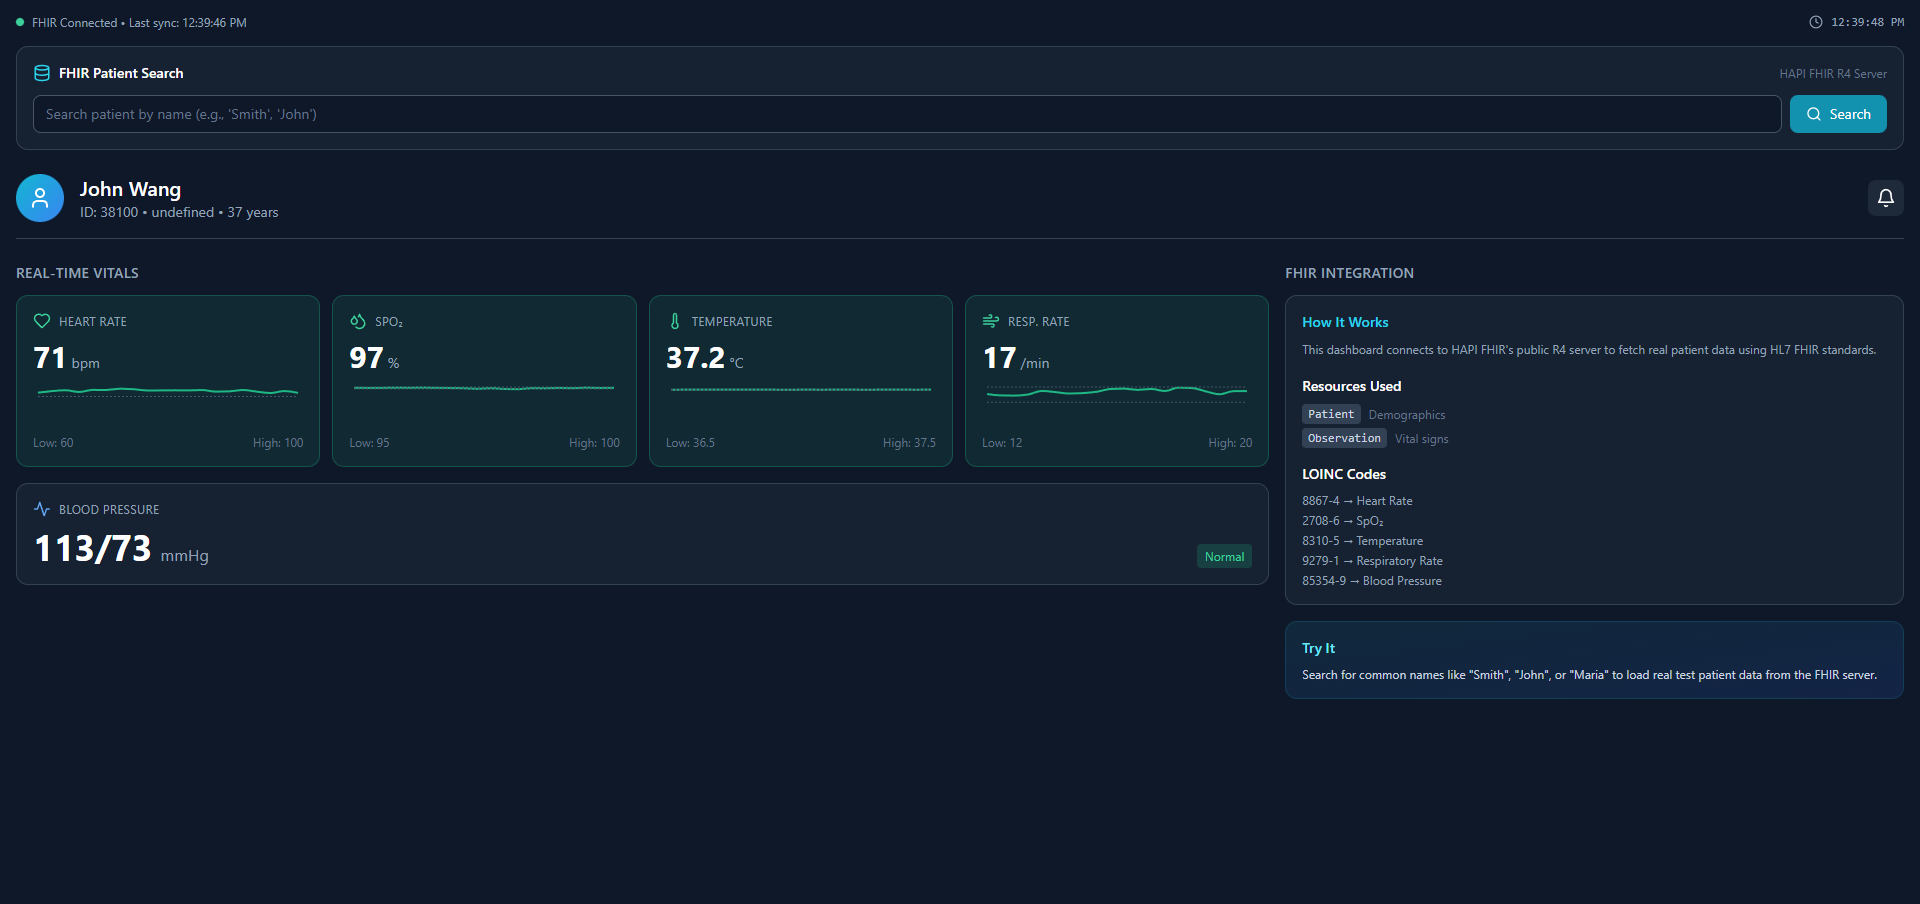Click the Patient resource badge

coord(1331,414)
